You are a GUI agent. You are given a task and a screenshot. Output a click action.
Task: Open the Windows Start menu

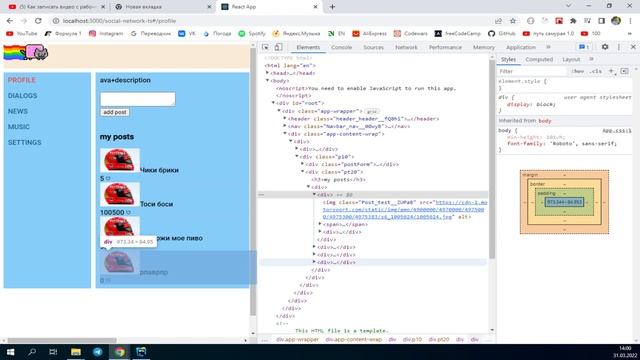[x=10, y=352]
